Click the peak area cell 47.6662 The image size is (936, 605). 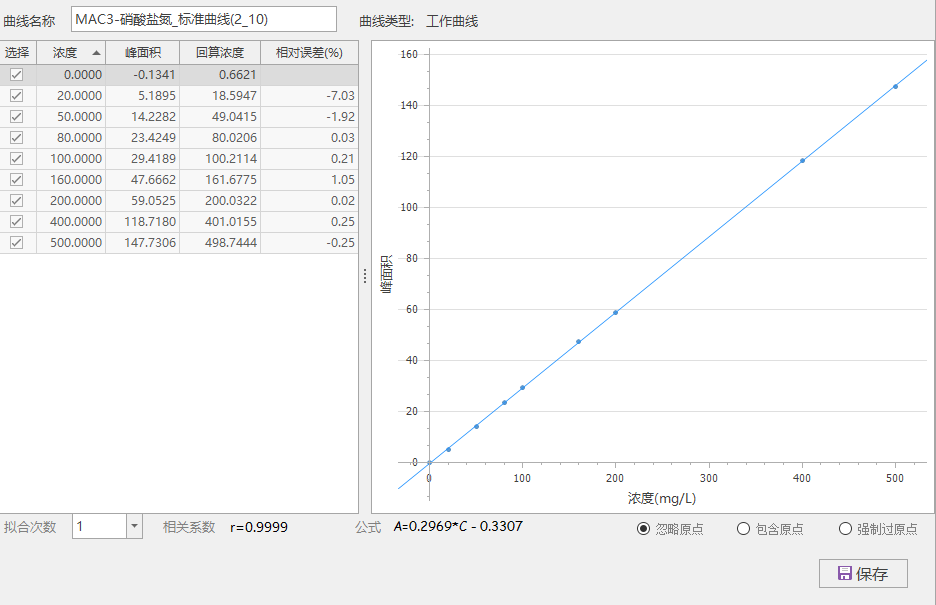143,179
